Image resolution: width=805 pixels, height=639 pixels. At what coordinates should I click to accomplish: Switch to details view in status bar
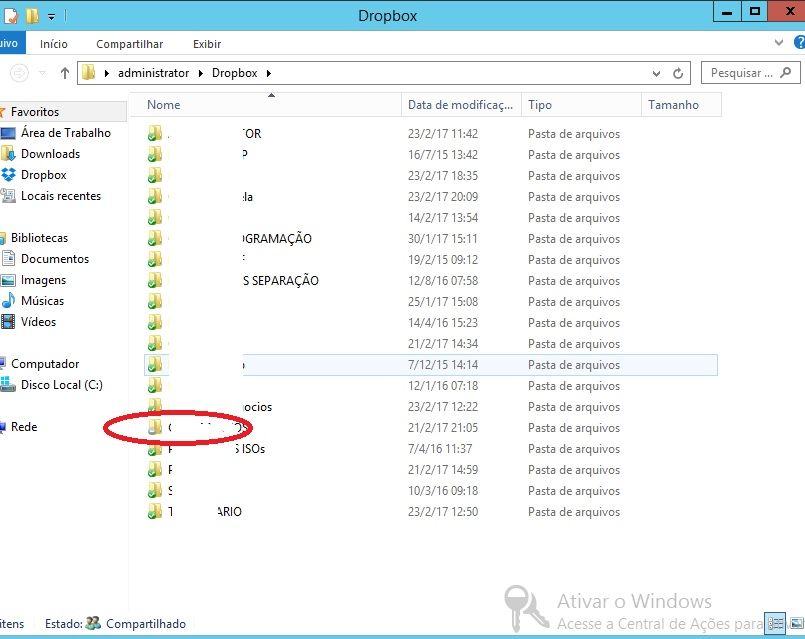point(775,623)
